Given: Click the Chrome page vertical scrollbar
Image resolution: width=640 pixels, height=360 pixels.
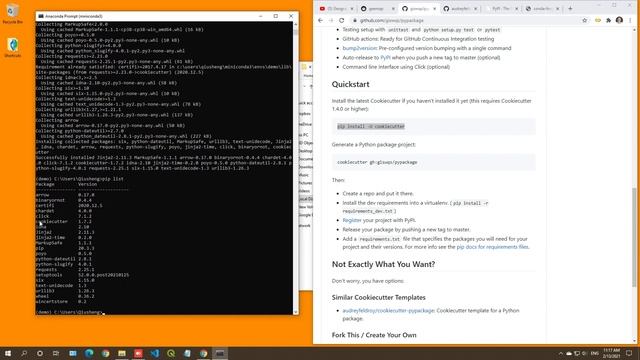Looking at the screenshot, I should point(634,237).
